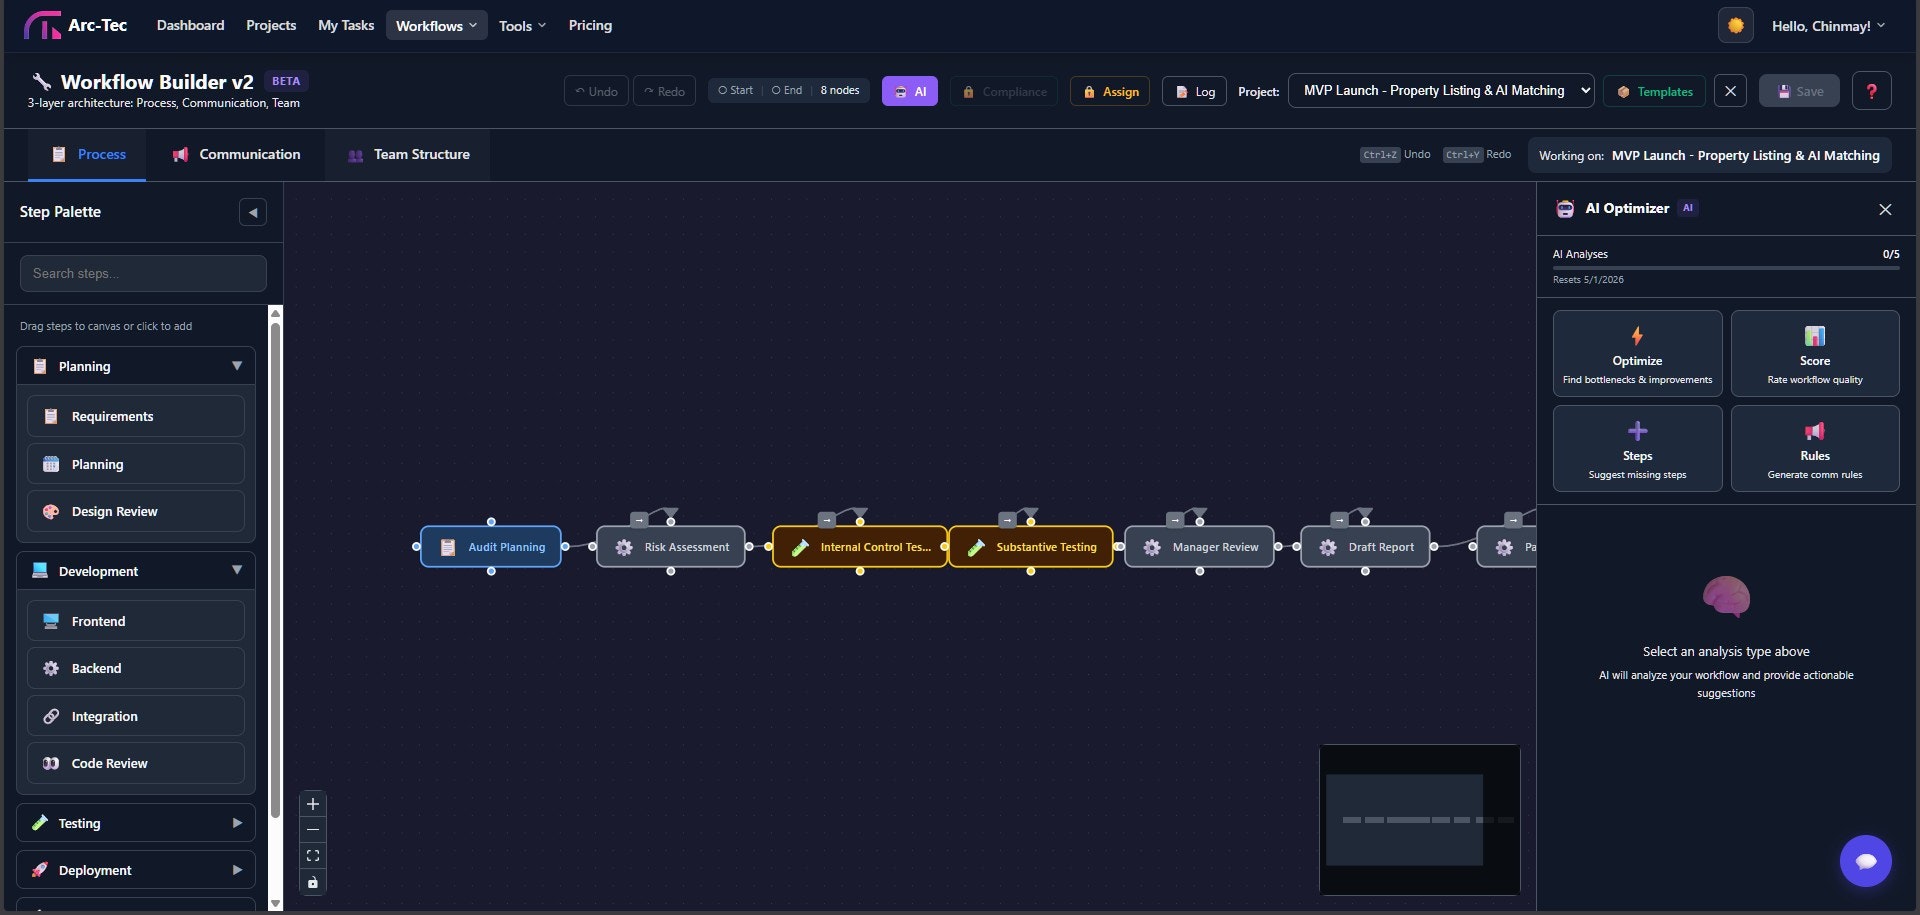The image size is (1920, 915).
Task: Select the Risk Assessment node
Action: pos(671,547)
